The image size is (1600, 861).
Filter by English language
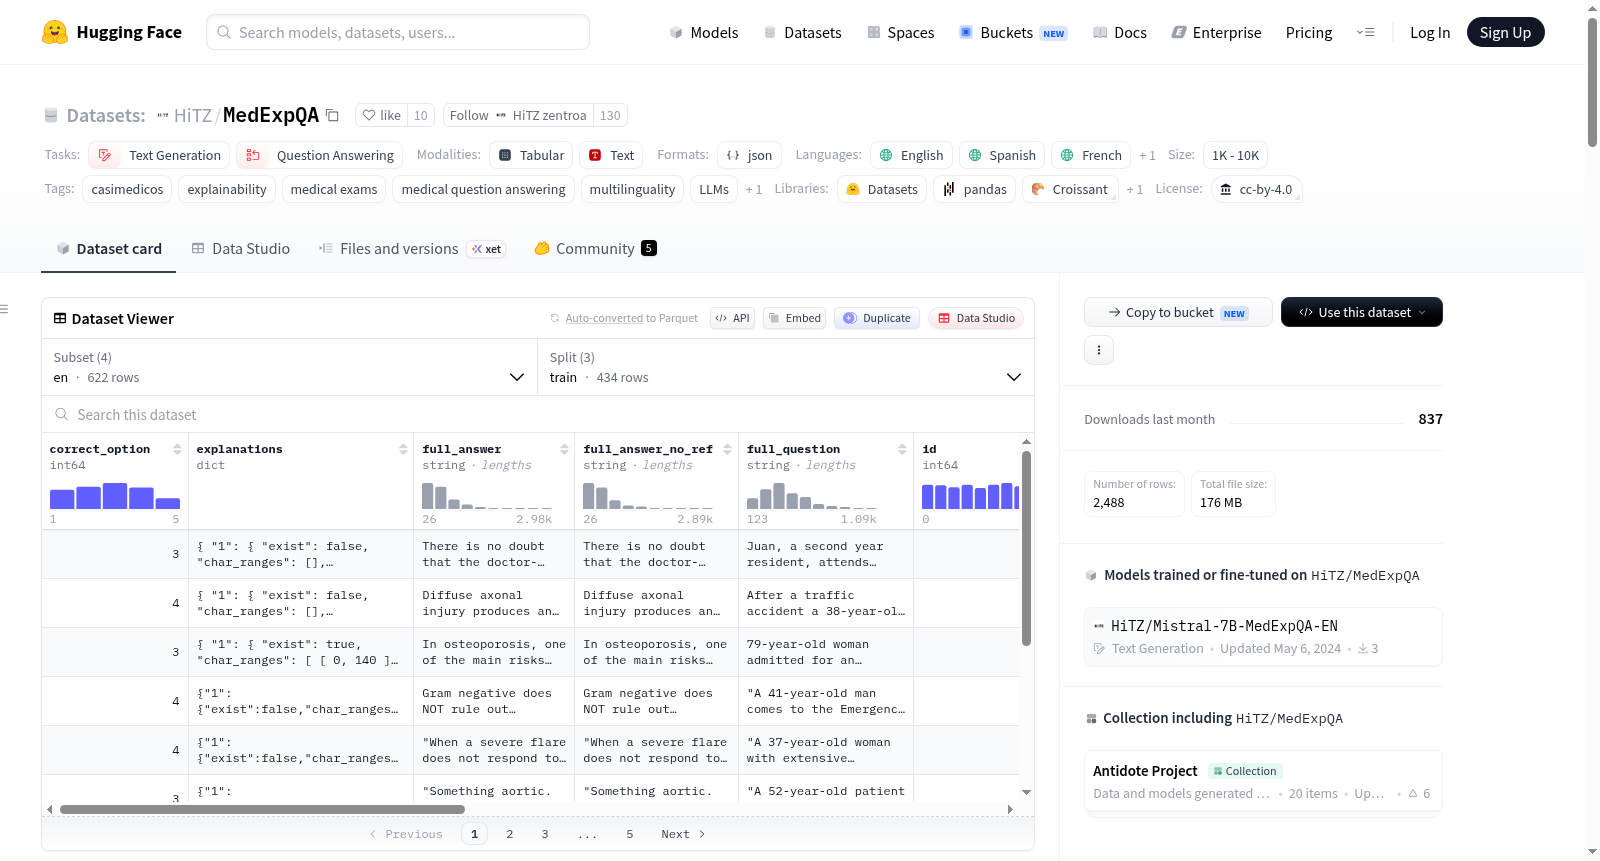(x=911, y=155)
